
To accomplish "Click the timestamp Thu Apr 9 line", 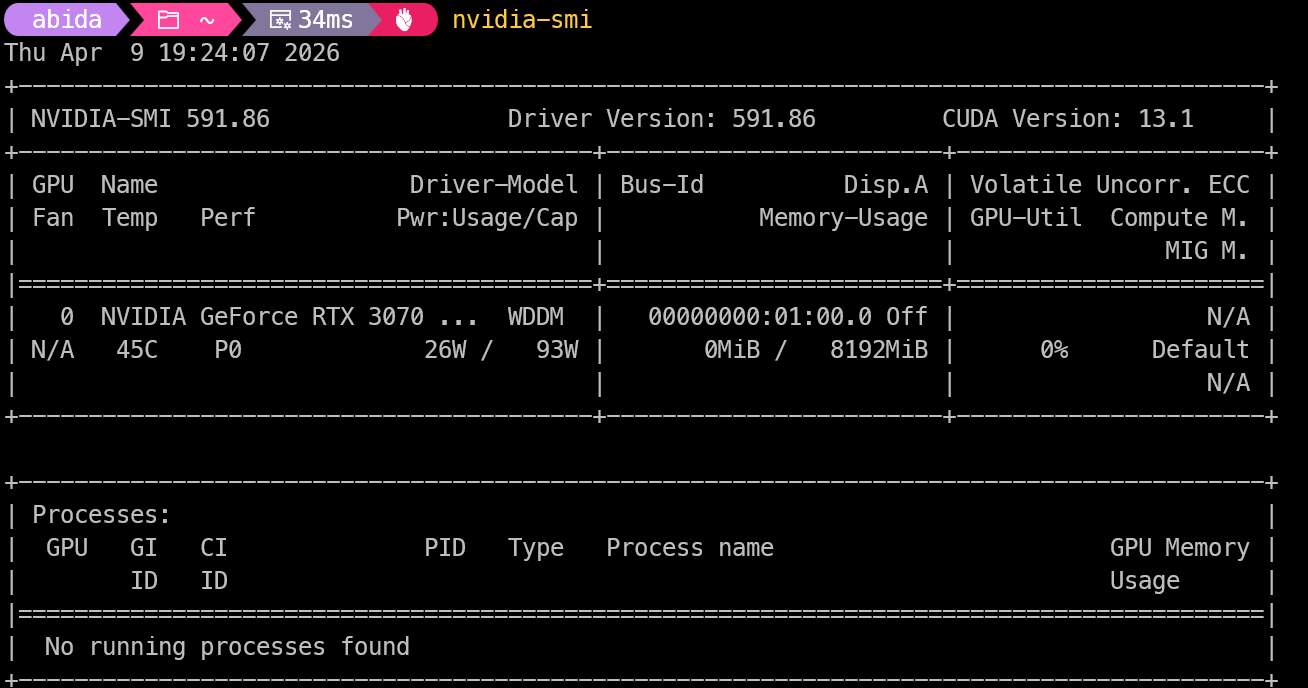I will pos(171,52).
